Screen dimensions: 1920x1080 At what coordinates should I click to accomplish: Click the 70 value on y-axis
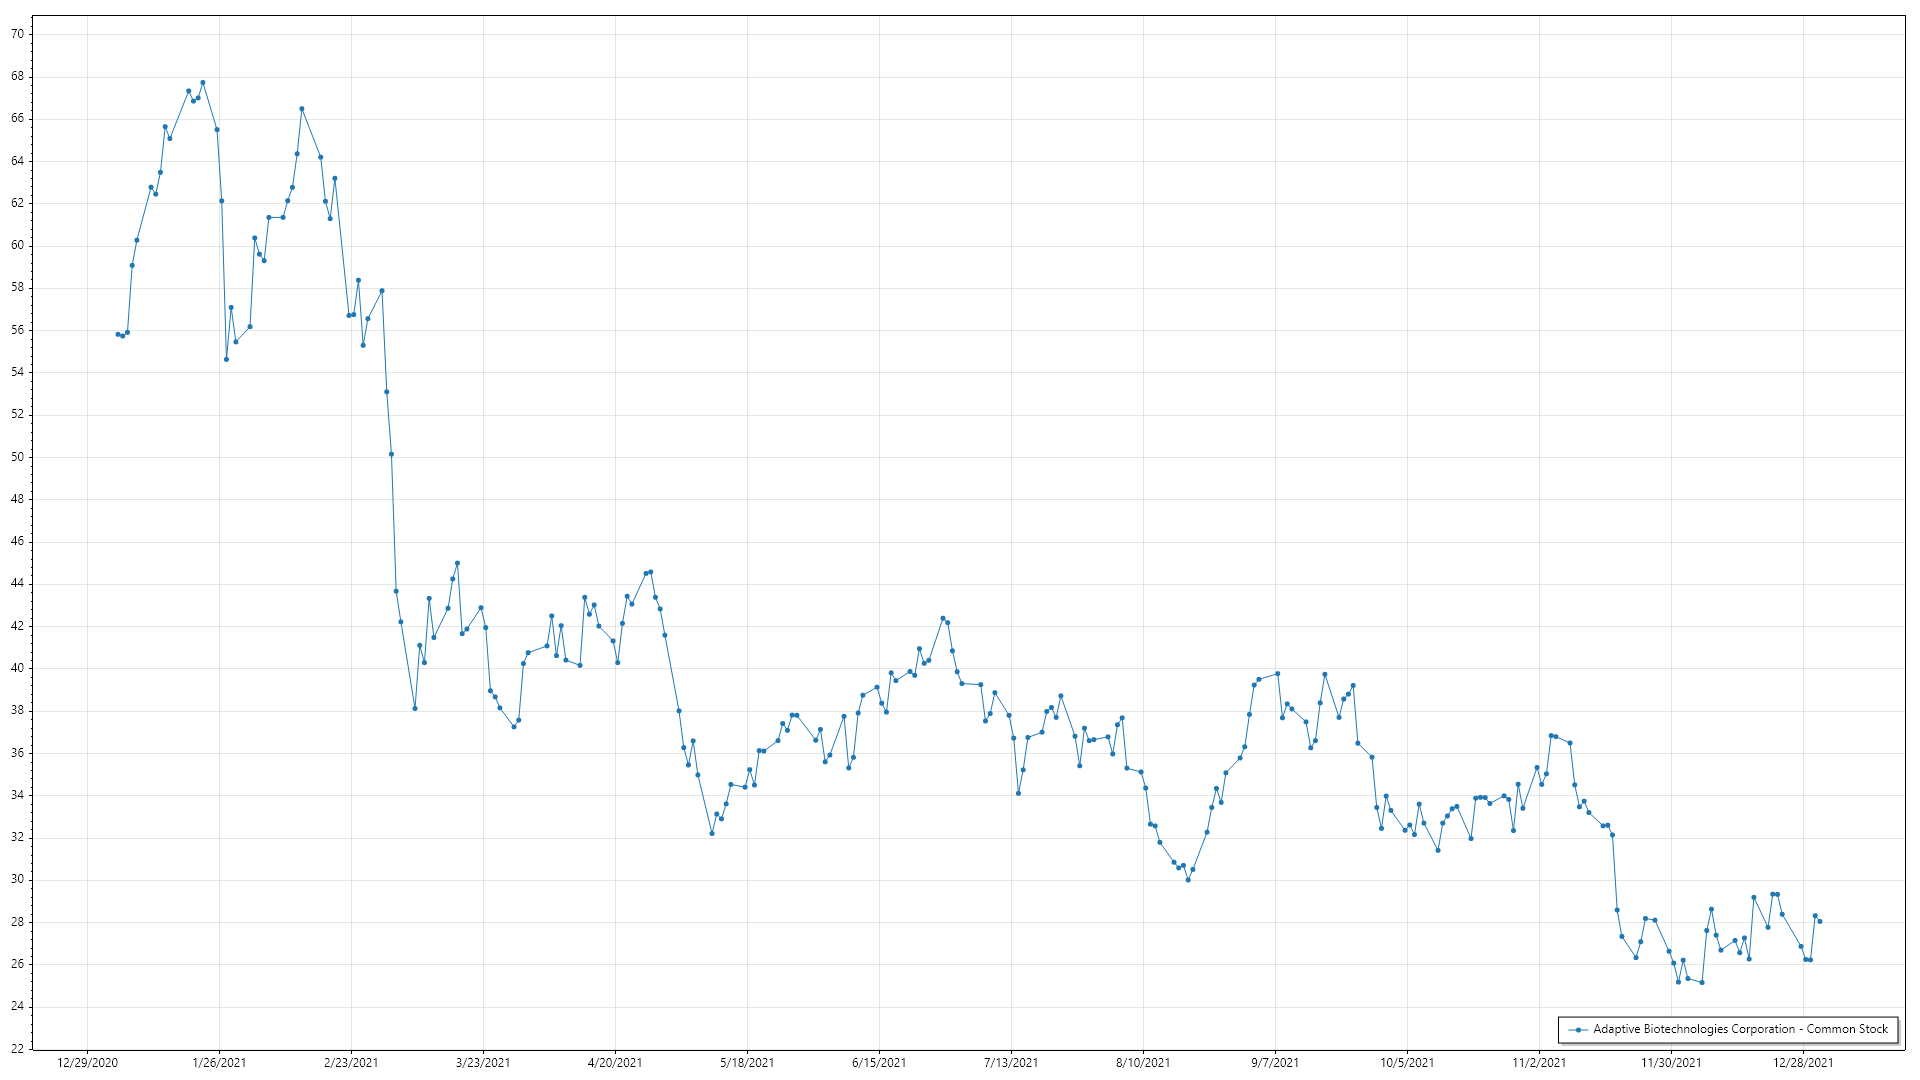17,34
